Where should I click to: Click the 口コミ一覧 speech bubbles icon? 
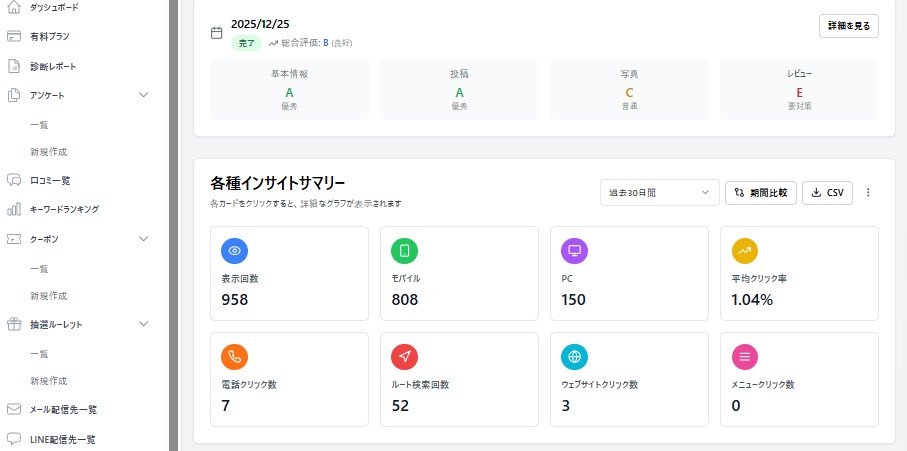click(x=14, y=180)
